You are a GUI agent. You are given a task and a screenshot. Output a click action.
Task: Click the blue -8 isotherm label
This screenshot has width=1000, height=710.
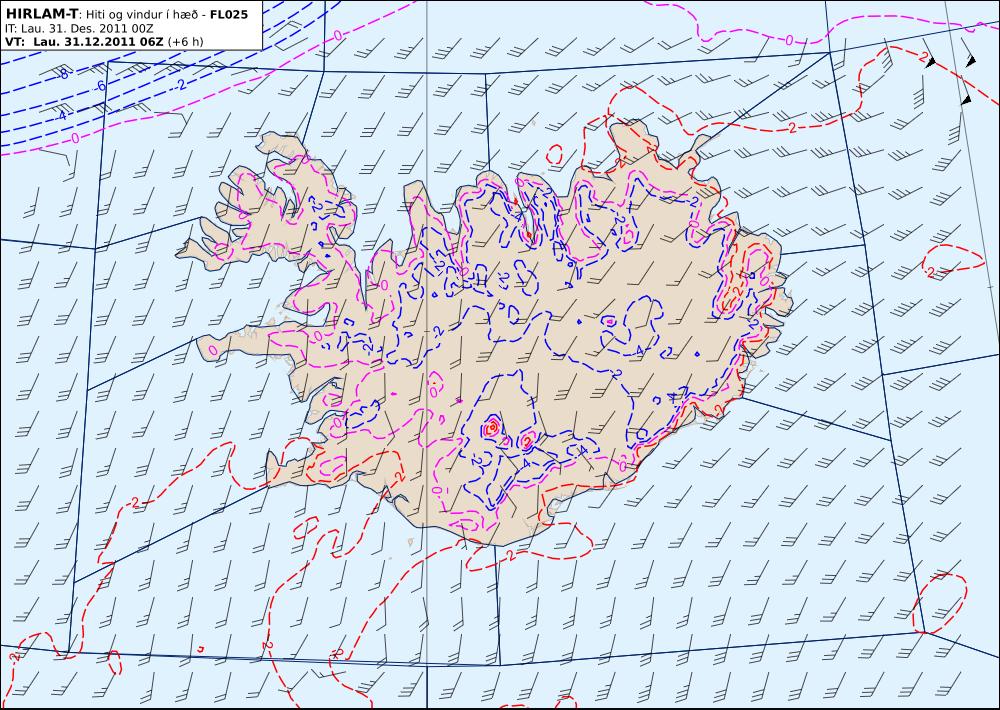point(62,74)
